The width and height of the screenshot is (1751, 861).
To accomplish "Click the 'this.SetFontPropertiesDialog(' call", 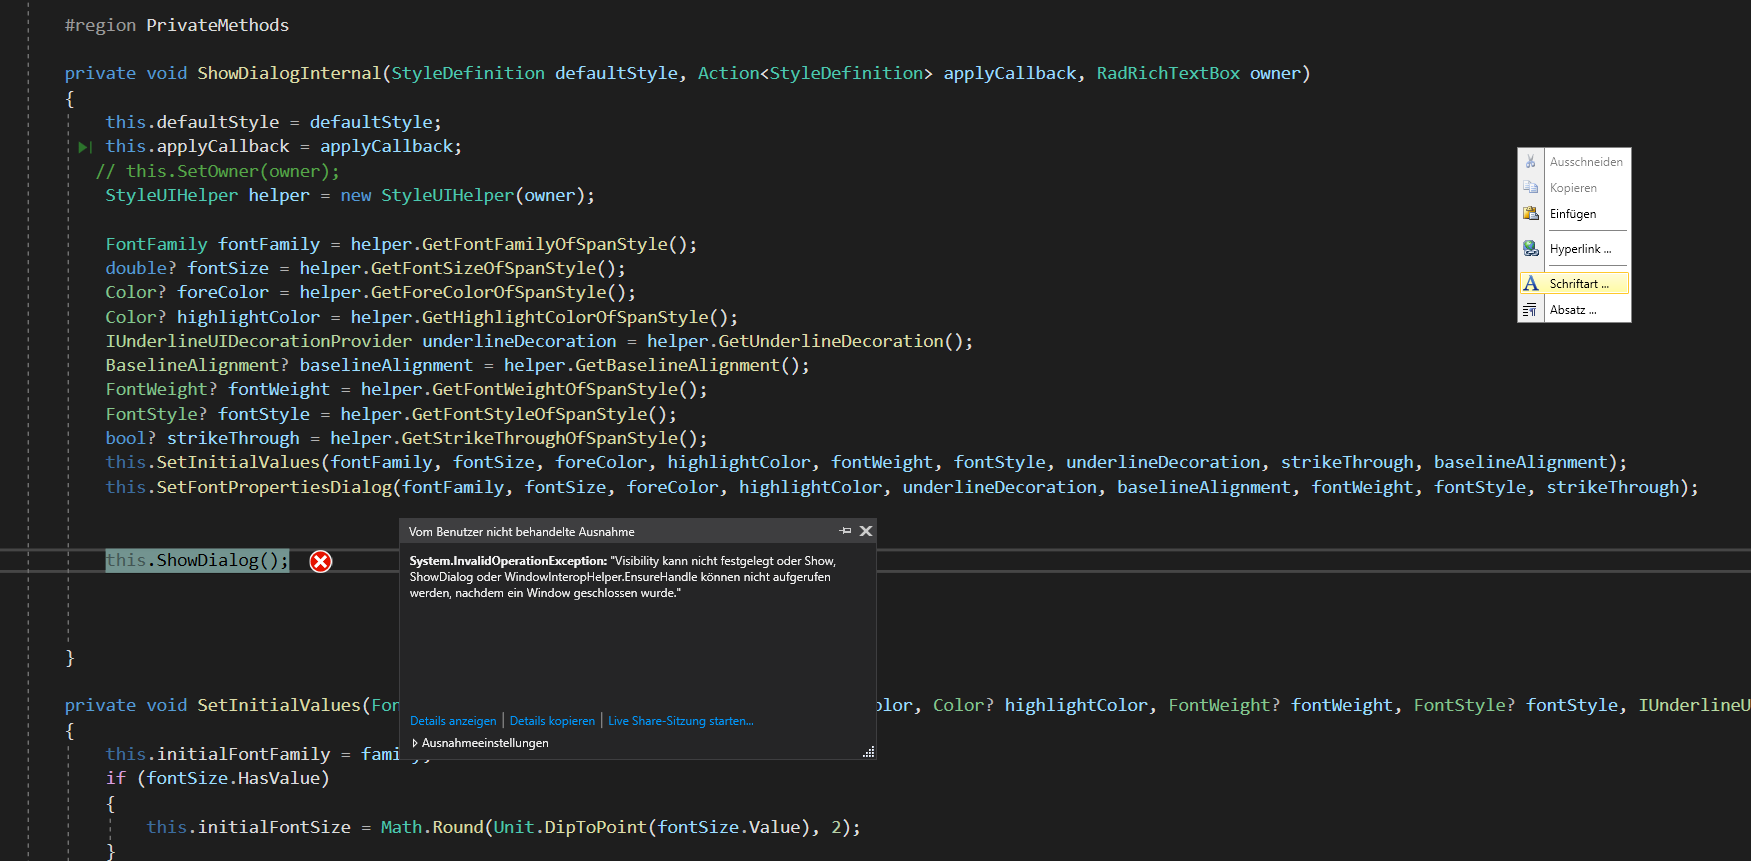I will tap(253, 487).
